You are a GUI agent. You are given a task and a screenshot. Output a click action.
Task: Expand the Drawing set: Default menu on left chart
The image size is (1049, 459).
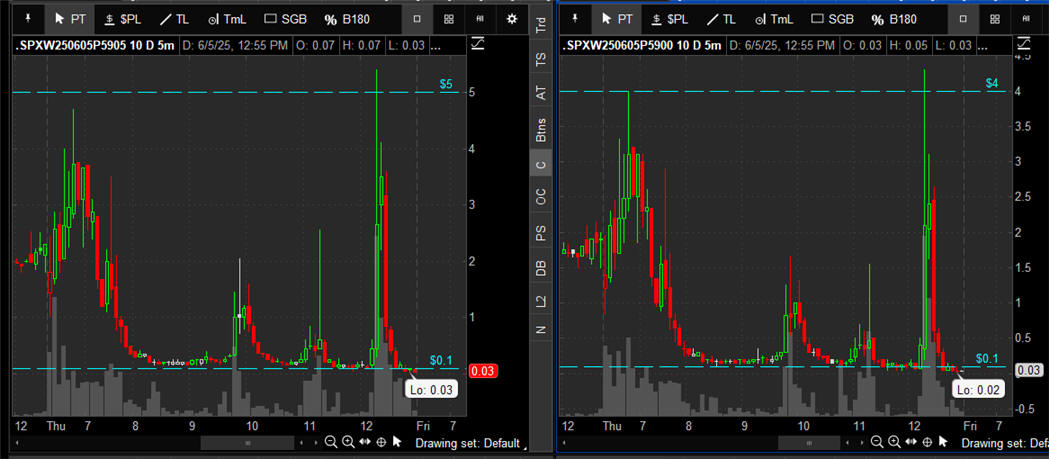click(468, 443)
